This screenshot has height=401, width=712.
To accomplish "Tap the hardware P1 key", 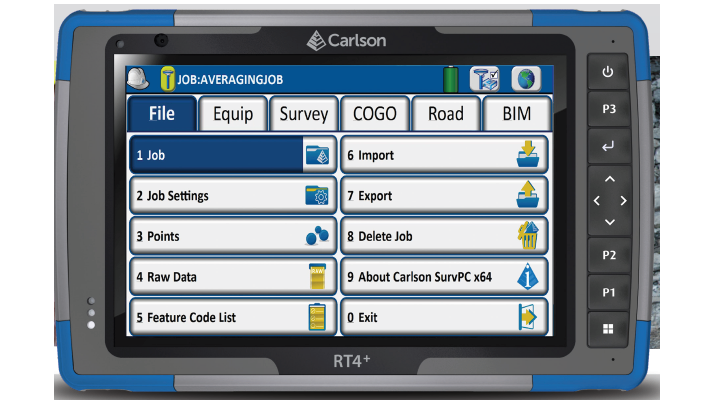I will point(608,292).
